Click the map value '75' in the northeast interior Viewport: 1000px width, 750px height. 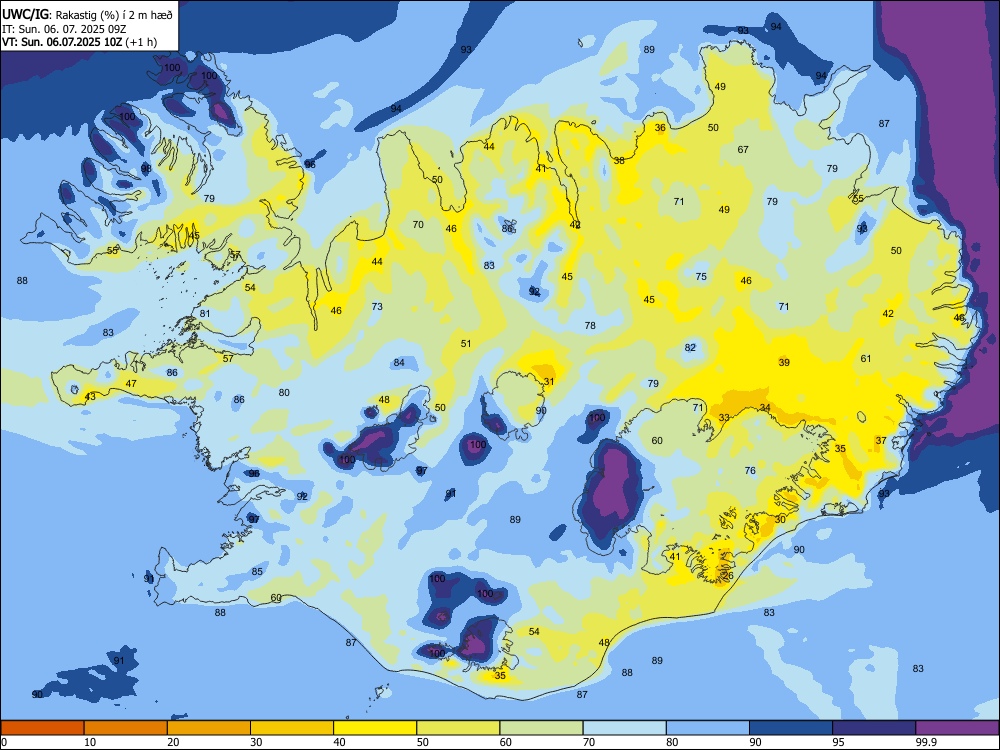click(x=701, y=276)
